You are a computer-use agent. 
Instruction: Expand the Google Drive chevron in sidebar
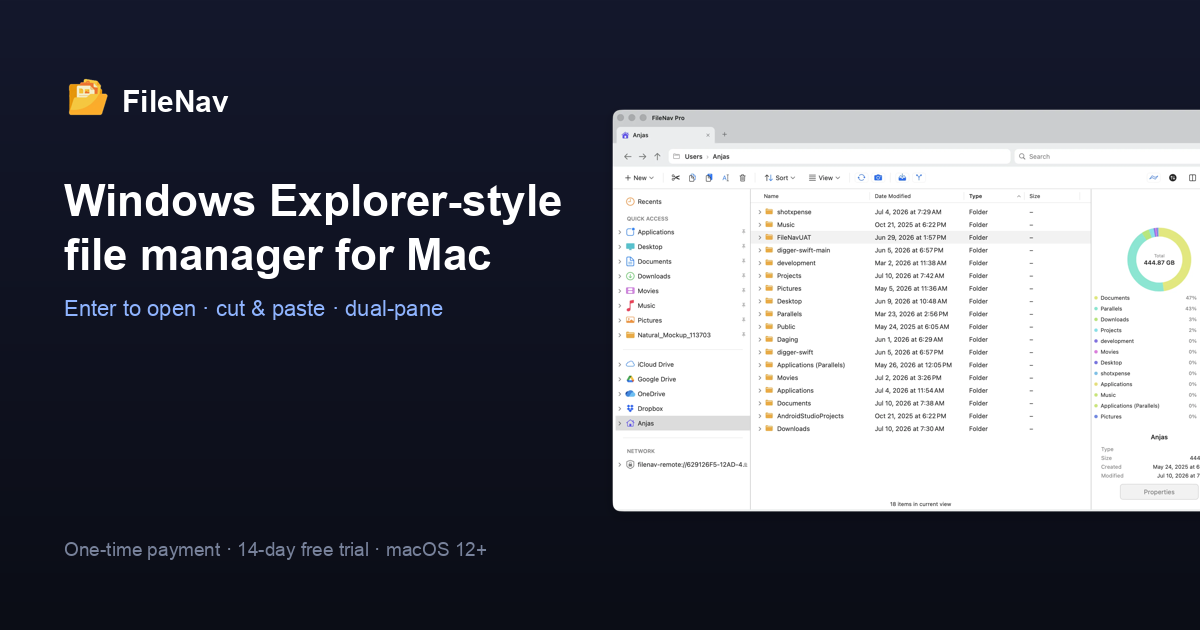coord(620,379)
